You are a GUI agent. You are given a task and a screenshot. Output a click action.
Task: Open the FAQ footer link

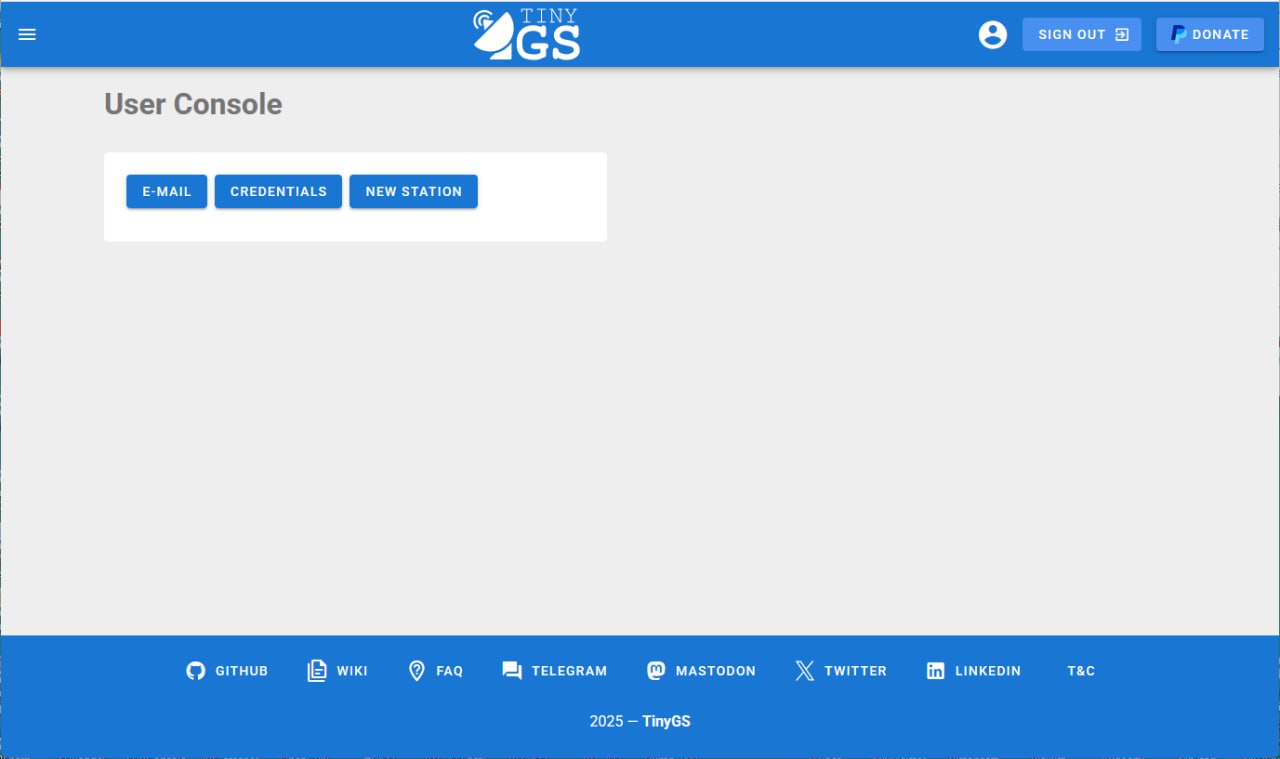pyautogui.click(x=436, y=671)
